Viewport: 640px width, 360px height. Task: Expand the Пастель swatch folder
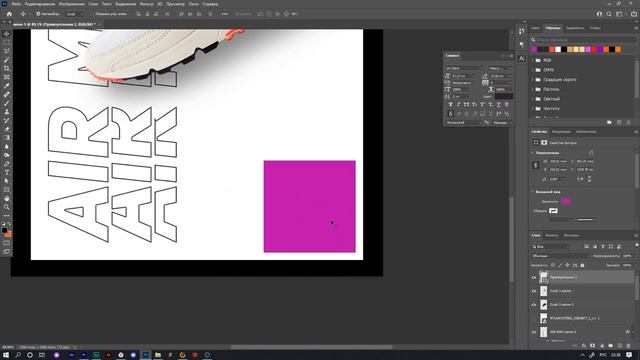[533, 89]
